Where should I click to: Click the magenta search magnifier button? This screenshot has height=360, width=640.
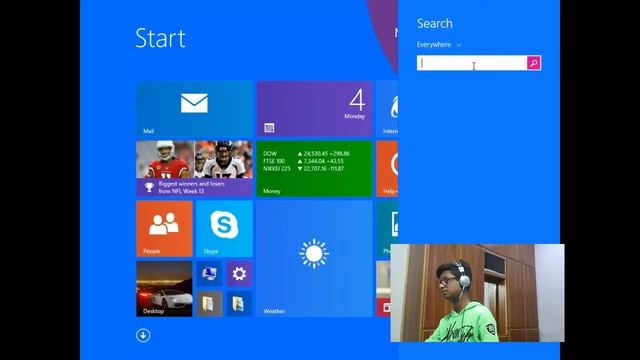click(x=533, y=63)
